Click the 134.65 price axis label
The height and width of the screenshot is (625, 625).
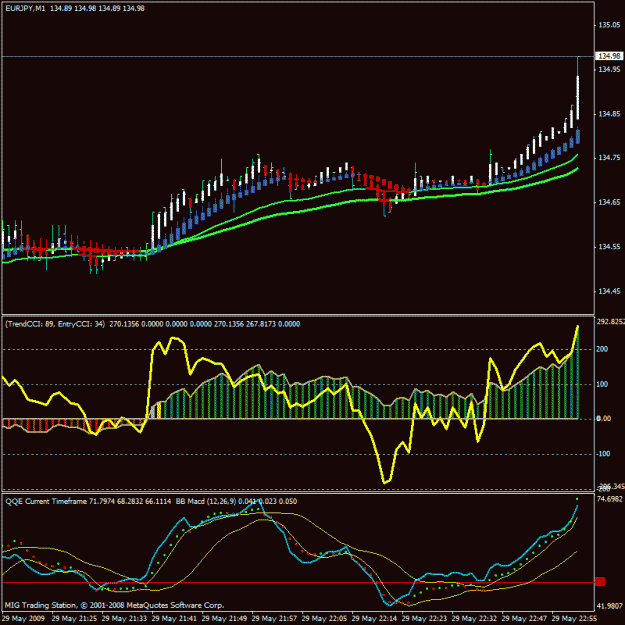(x=609, y=202)
